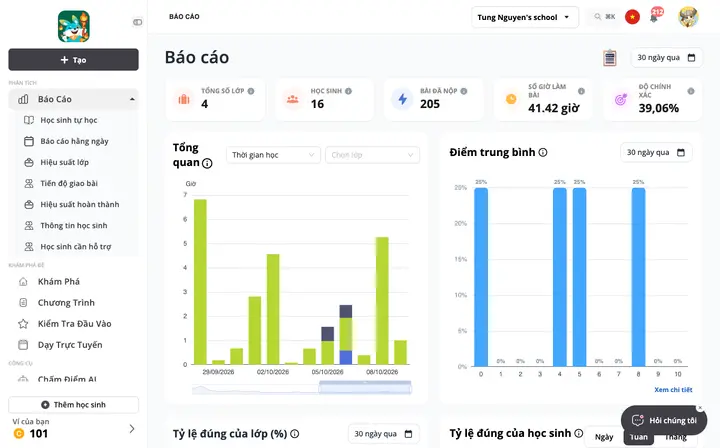Click the tallest green bar at 29/09/2026
The image size is (720, 448).
(200, 282)
